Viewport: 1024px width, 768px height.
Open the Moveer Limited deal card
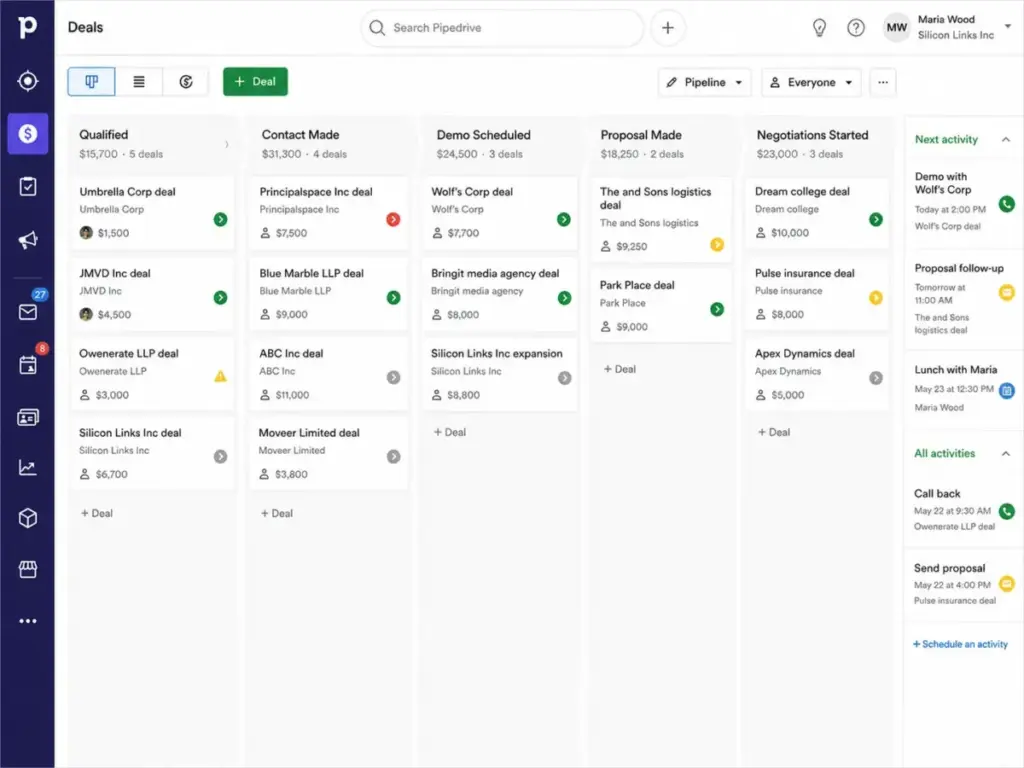tap(329, 453)
